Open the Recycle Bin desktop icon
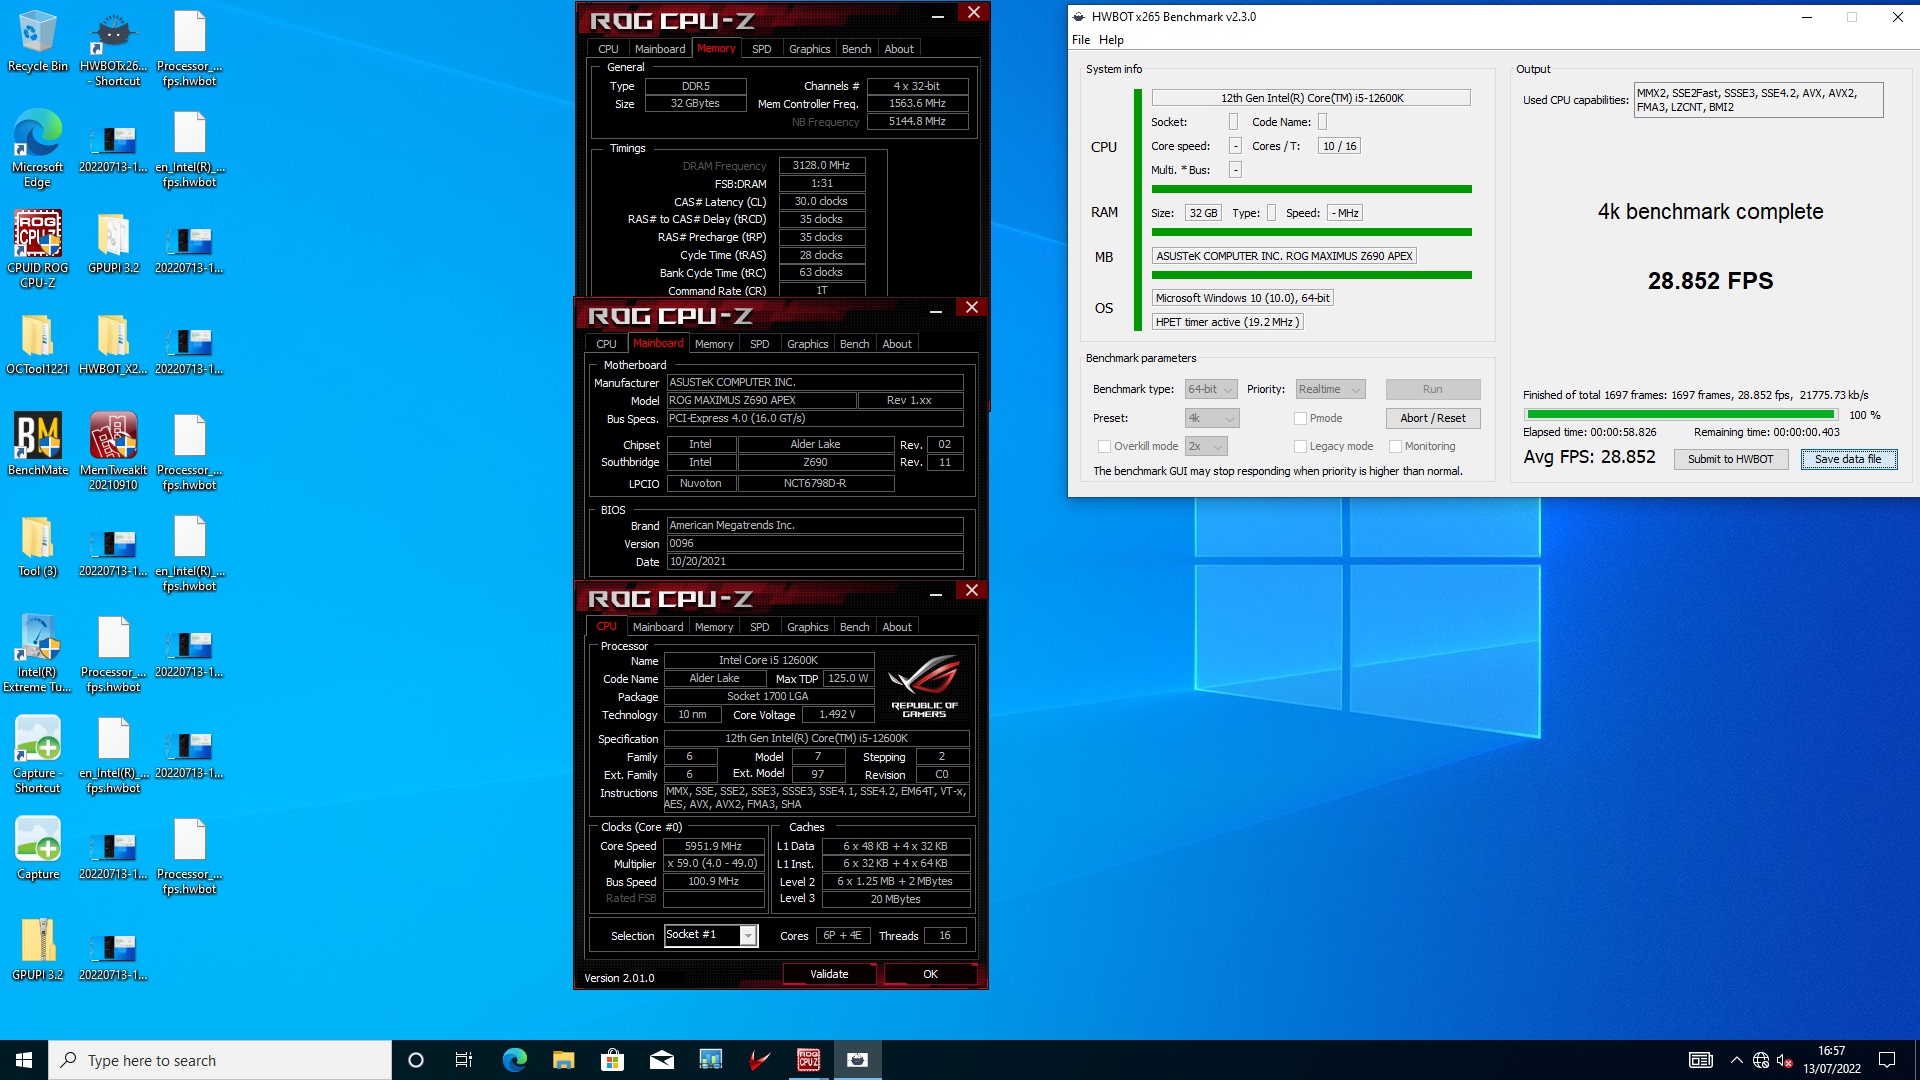This screenshot has height=1080, width=1920. click(37, 42)
